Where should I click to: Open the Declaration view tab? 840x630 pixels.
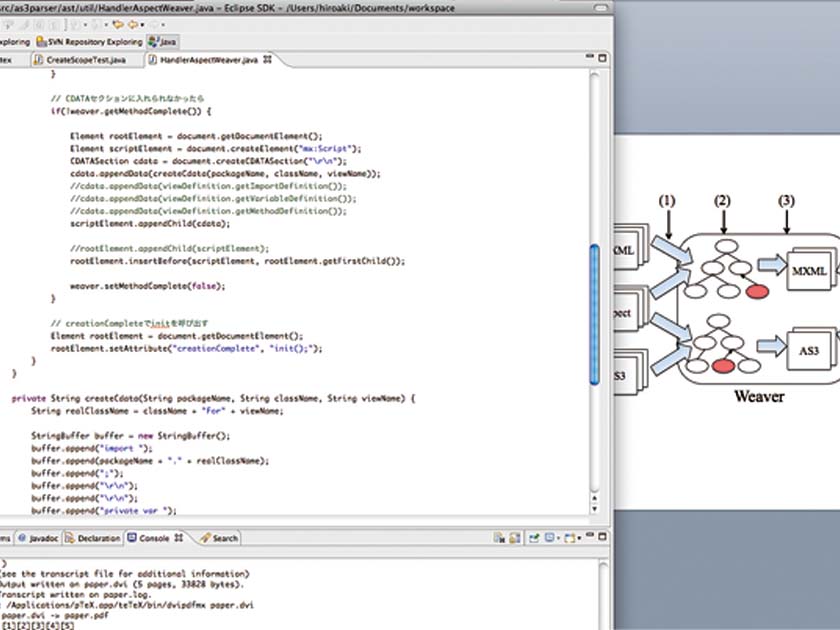pos(98,538)
